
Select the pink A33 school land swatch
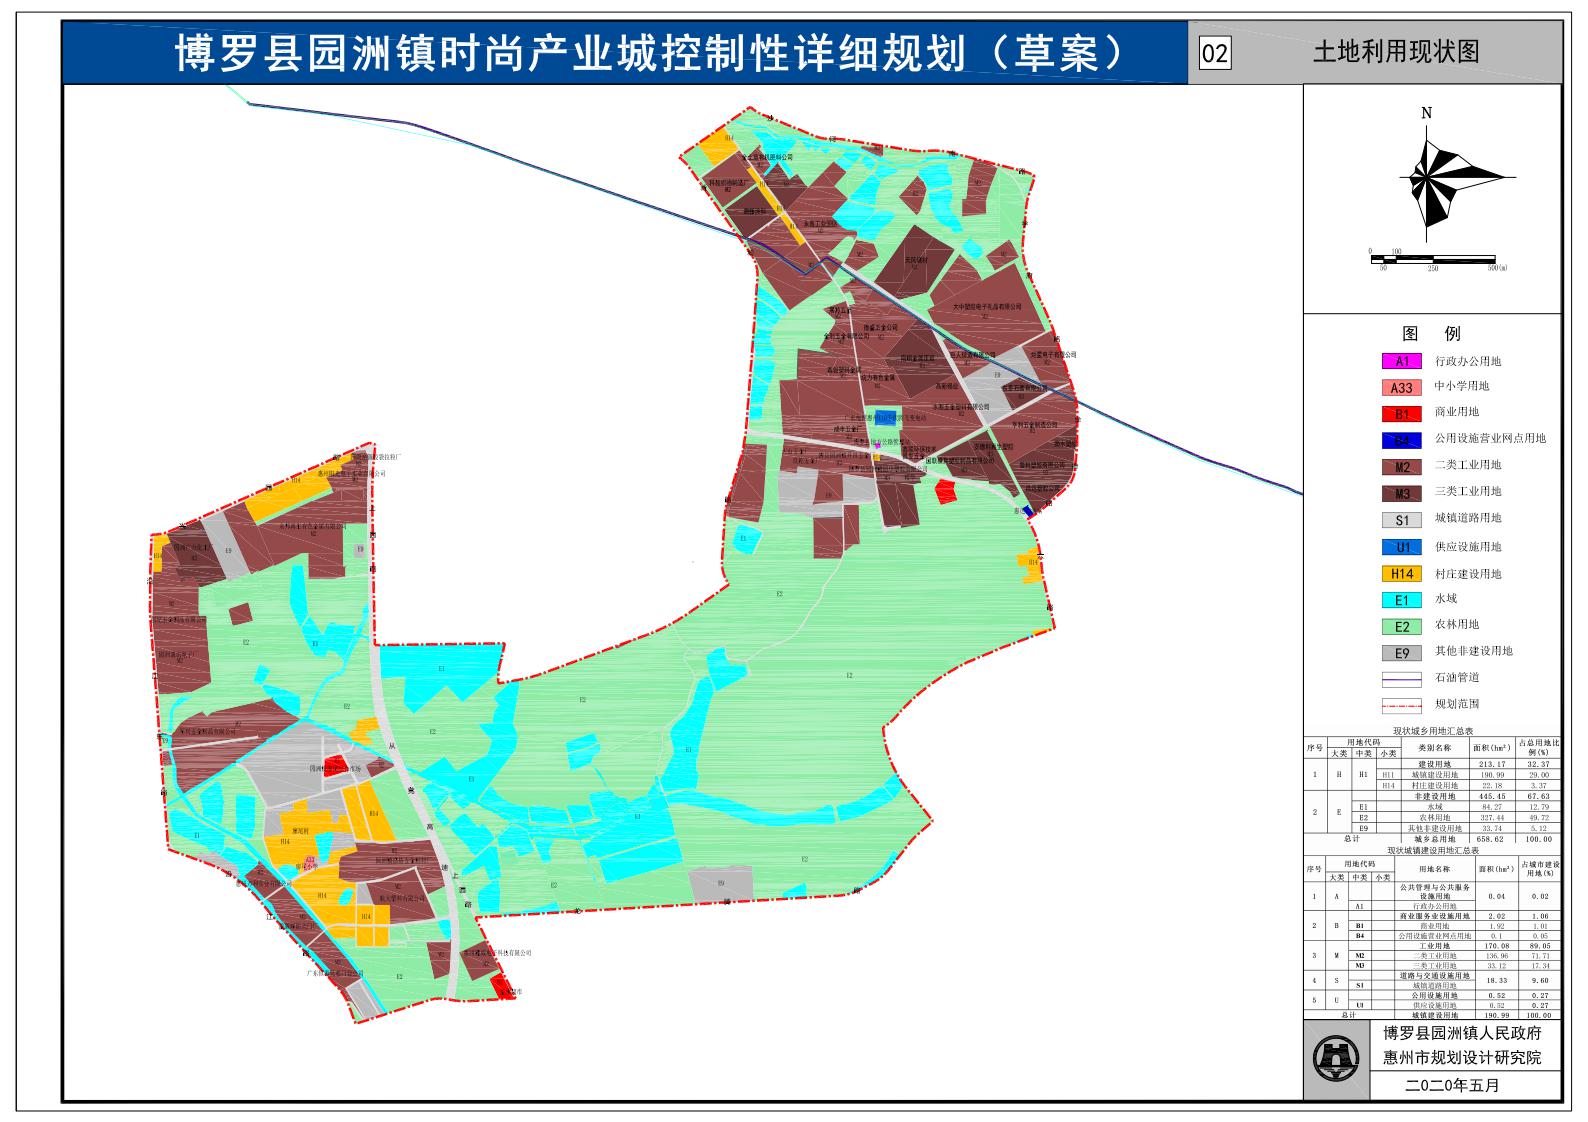1401,388
